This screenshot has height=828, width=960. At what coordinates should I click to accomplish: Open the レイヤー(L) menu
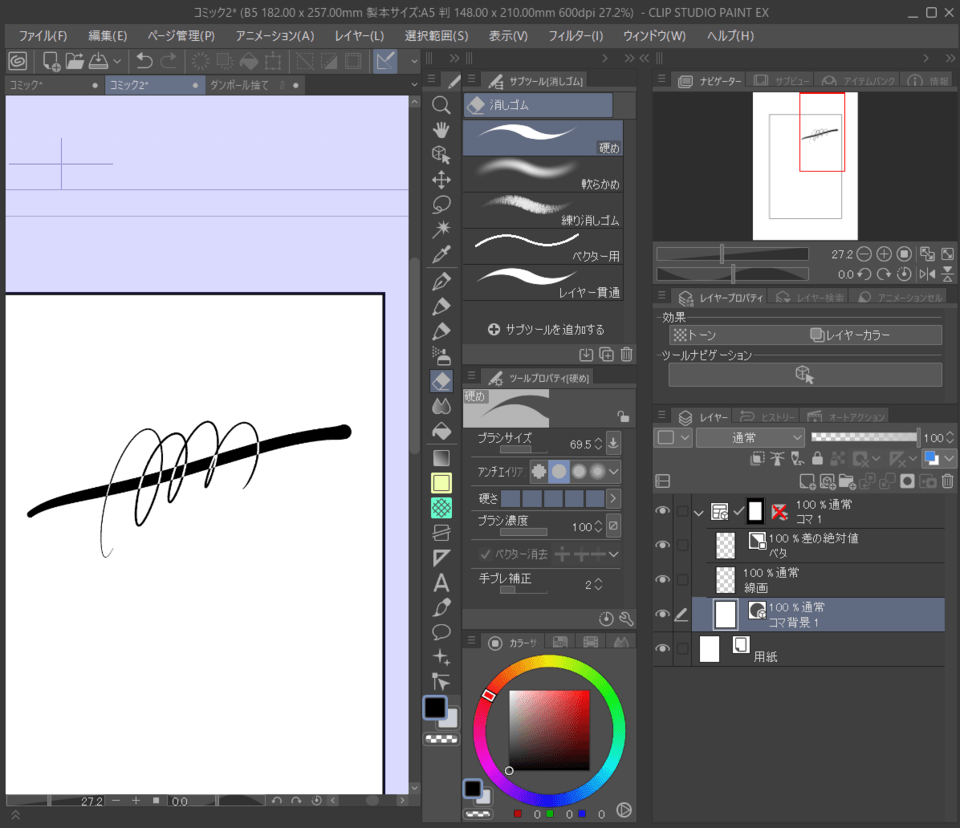(359, 36)
